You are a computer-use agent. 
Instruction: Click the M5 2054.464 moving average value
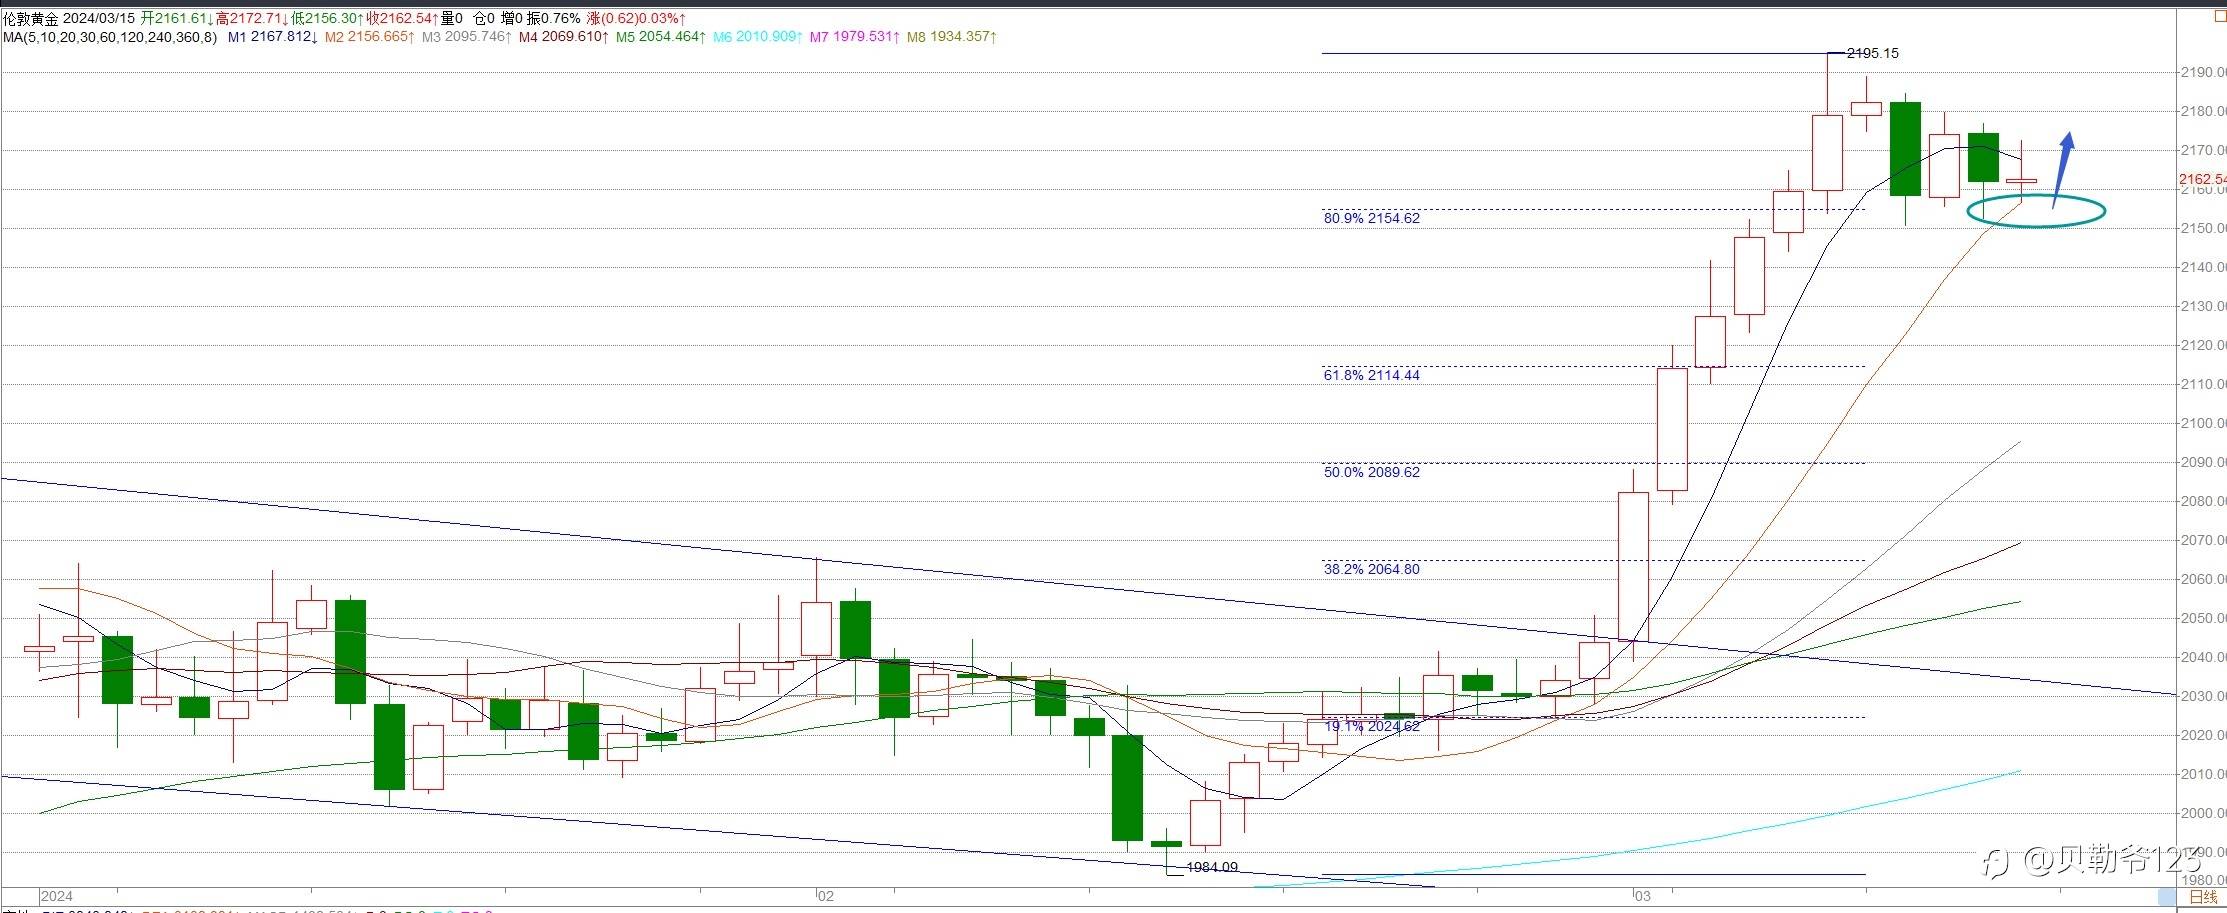pos(661,37)
